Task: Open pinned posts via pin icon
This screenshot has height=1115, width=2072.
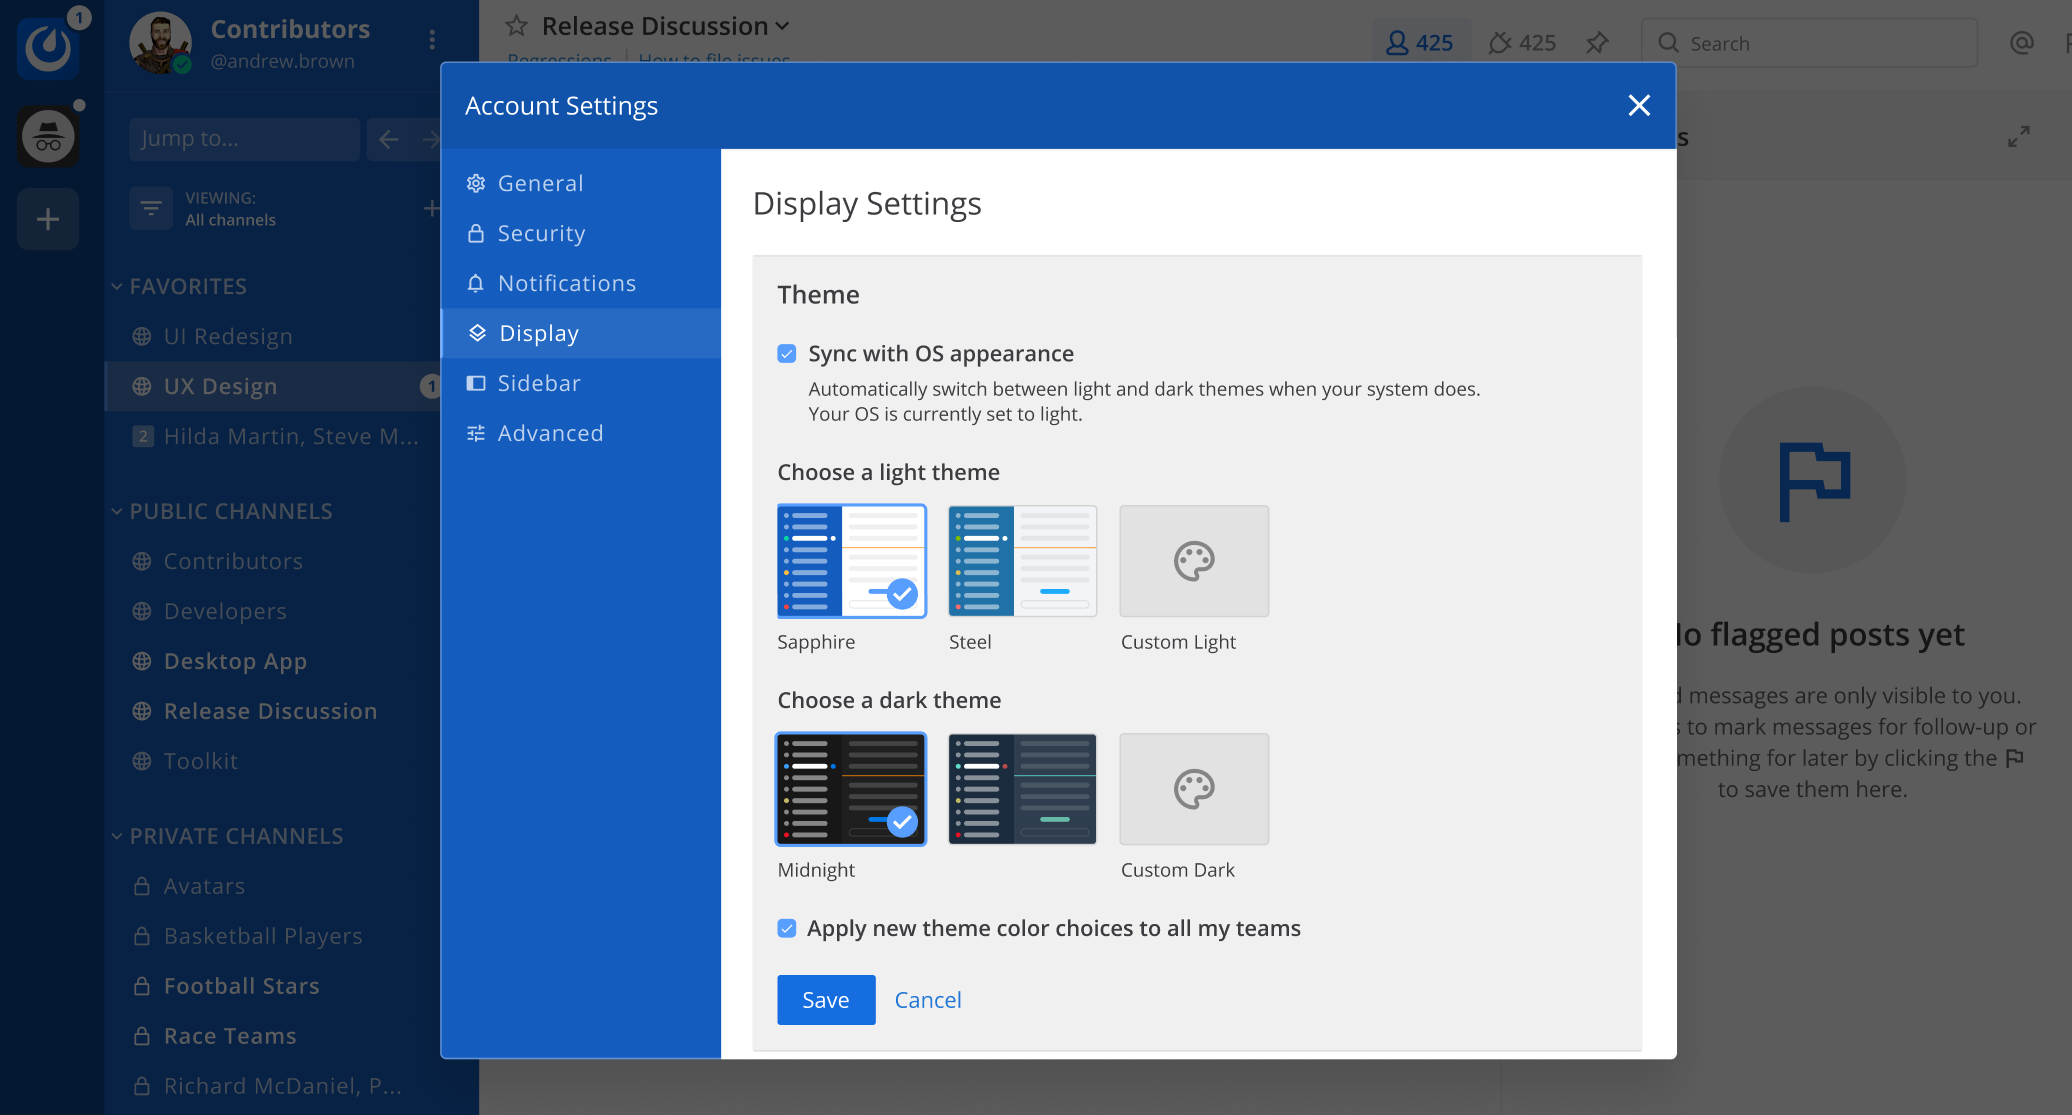Action: (1597, 43)
